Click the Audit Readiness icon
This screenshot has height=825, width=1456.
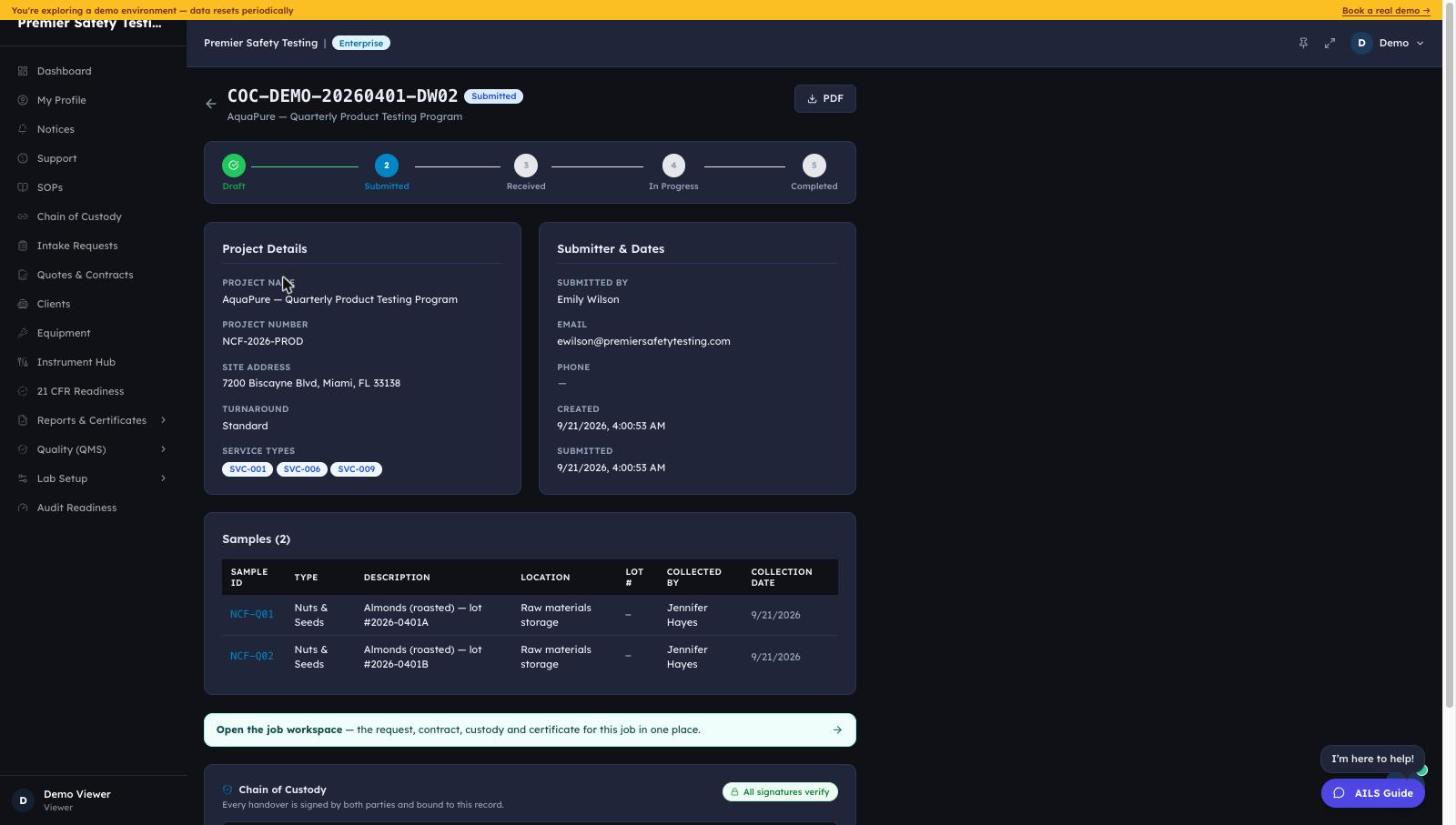point(23,507)
